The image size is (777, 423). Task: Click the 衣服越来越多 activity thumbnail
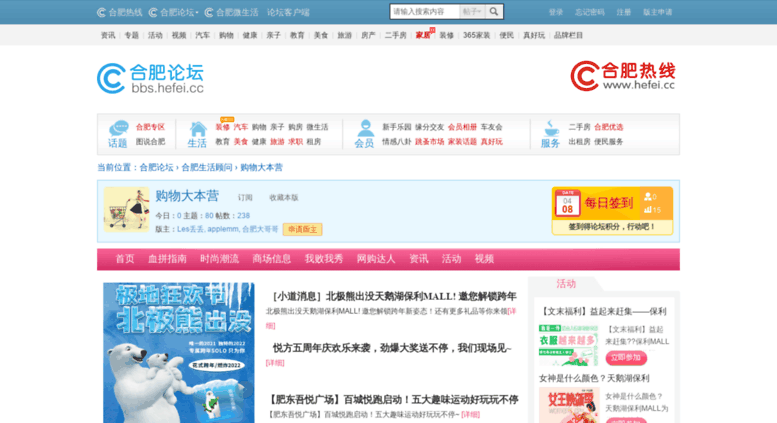pos(569,345)
